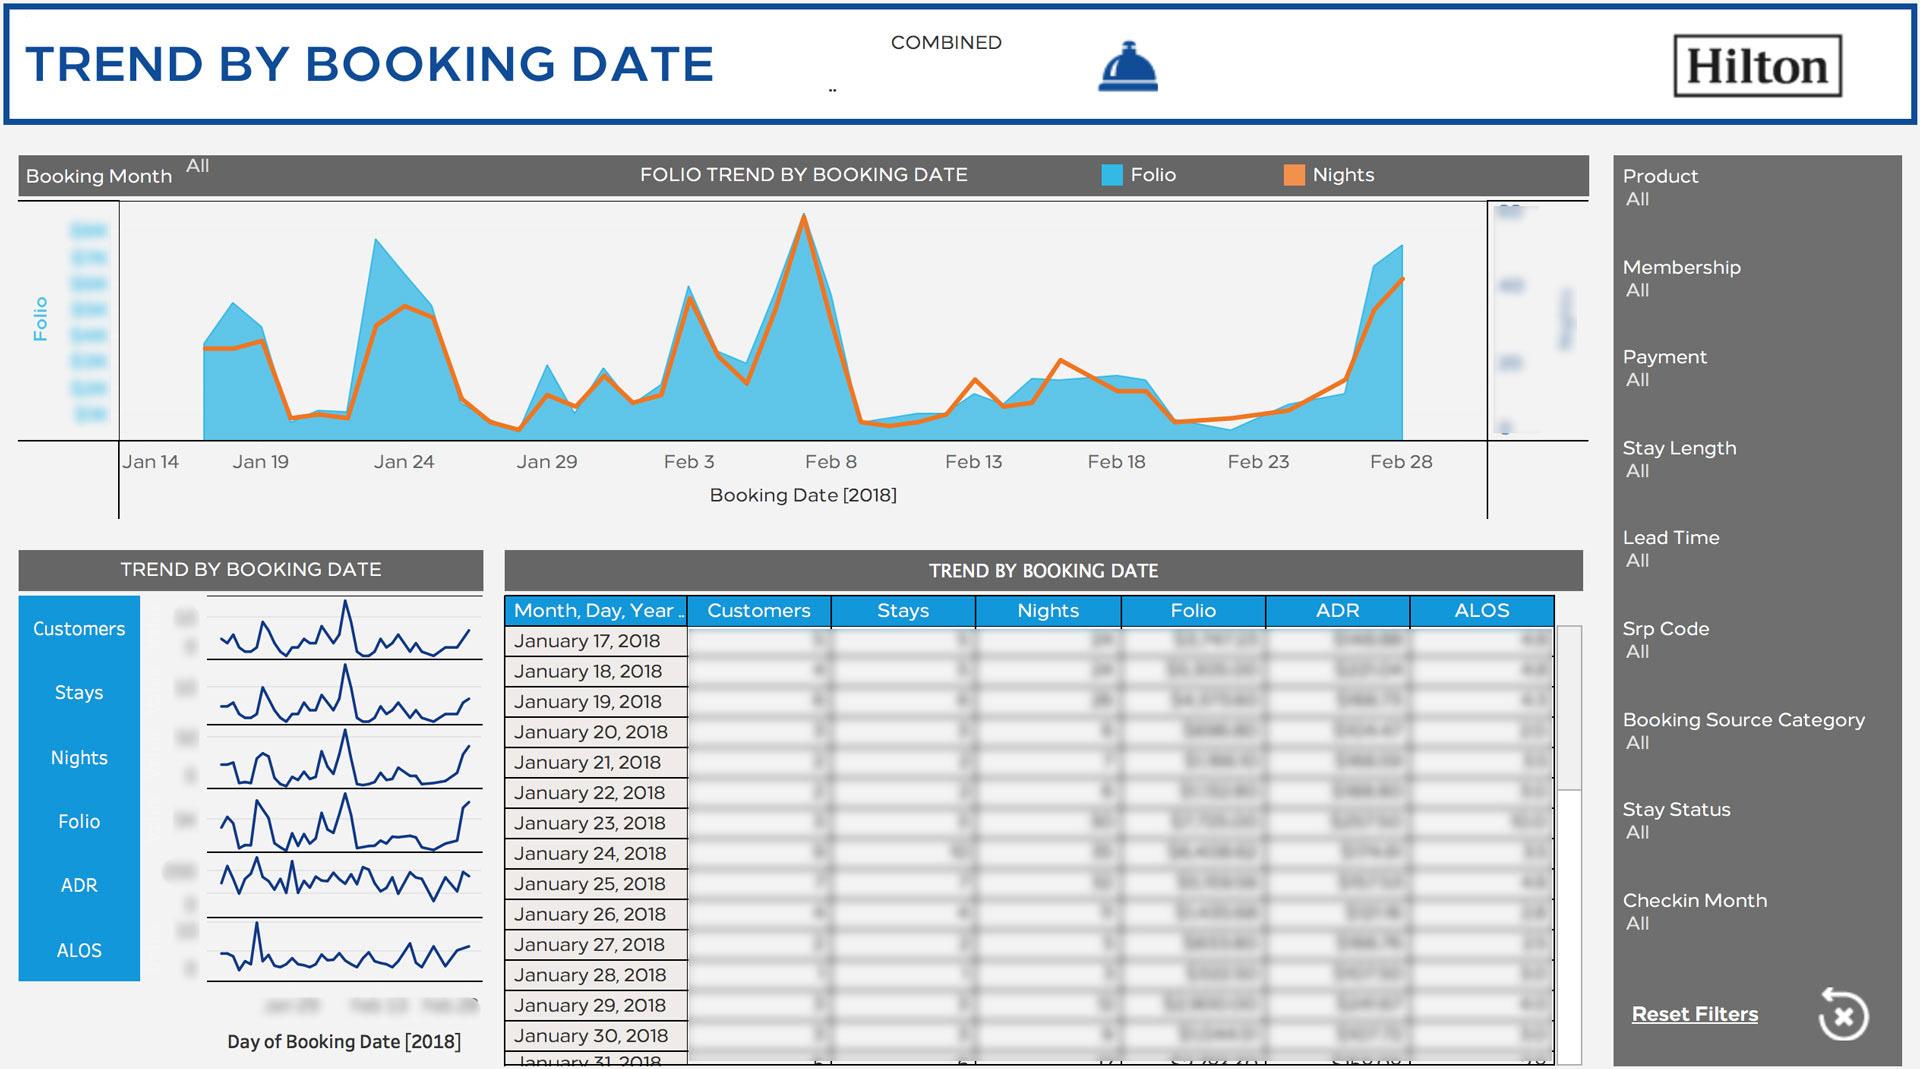Sort by Stays column header
The width and height of the screenshot is (1920, 1069).
903,611
